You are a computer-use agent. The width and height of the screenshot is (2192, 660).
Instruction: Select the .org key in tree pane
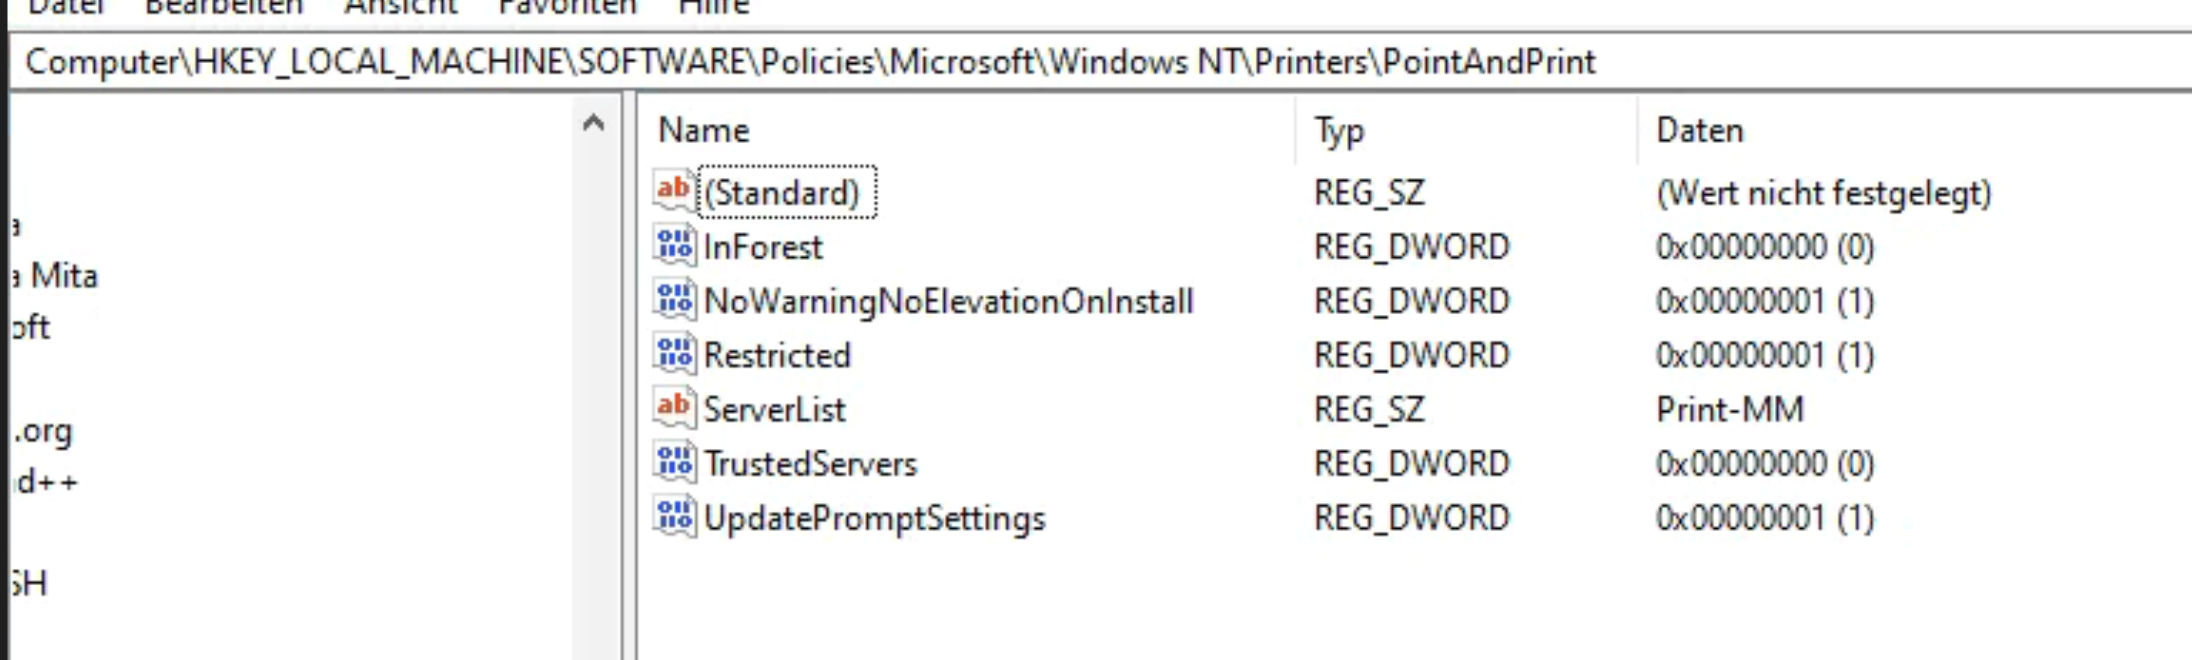point(43,431)
